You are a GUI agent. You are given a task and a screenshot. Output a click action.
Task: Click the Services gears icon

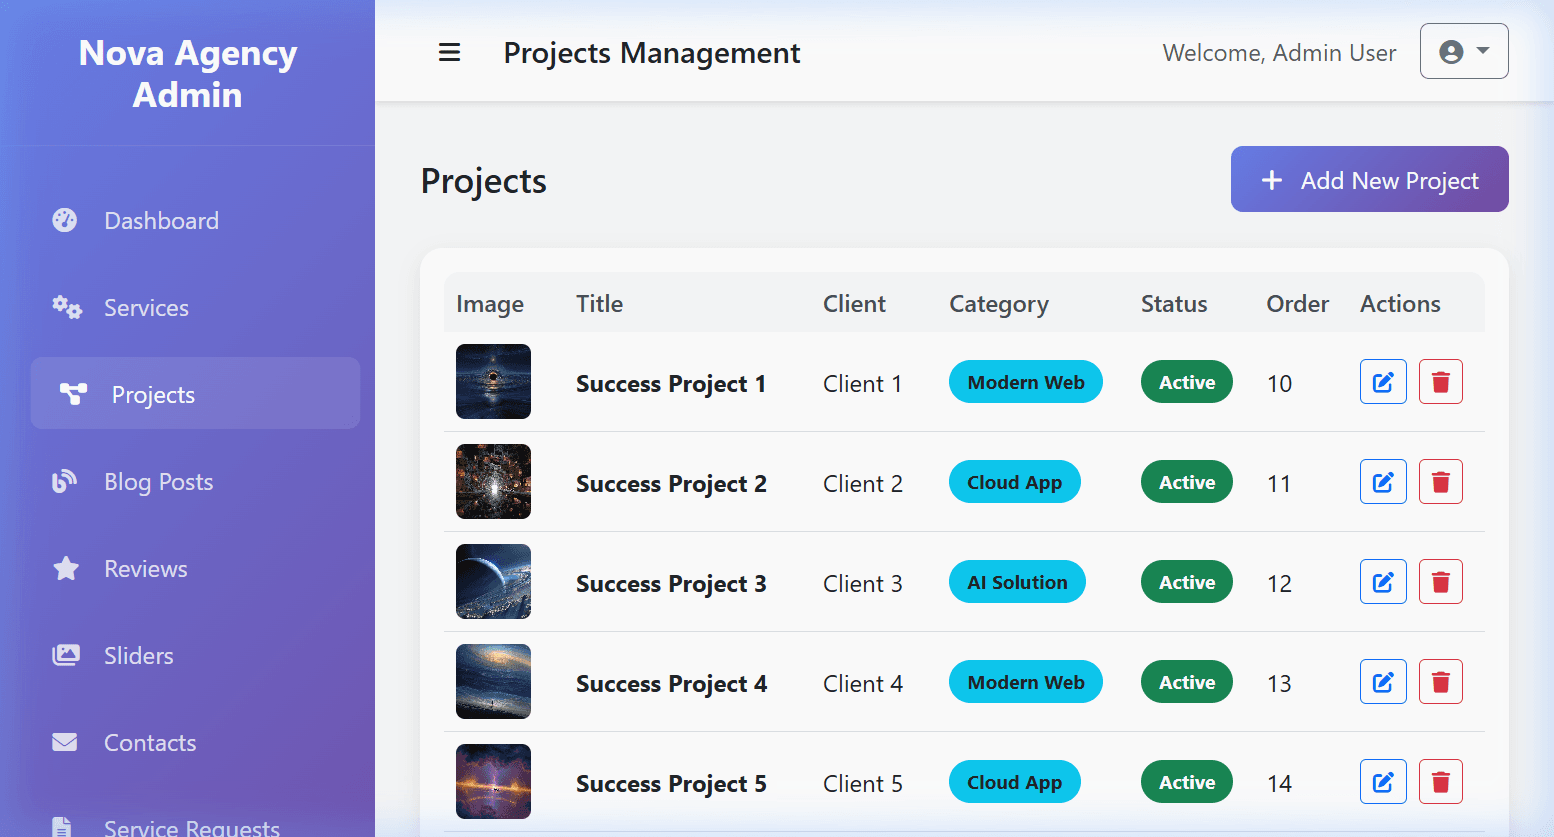67,307
